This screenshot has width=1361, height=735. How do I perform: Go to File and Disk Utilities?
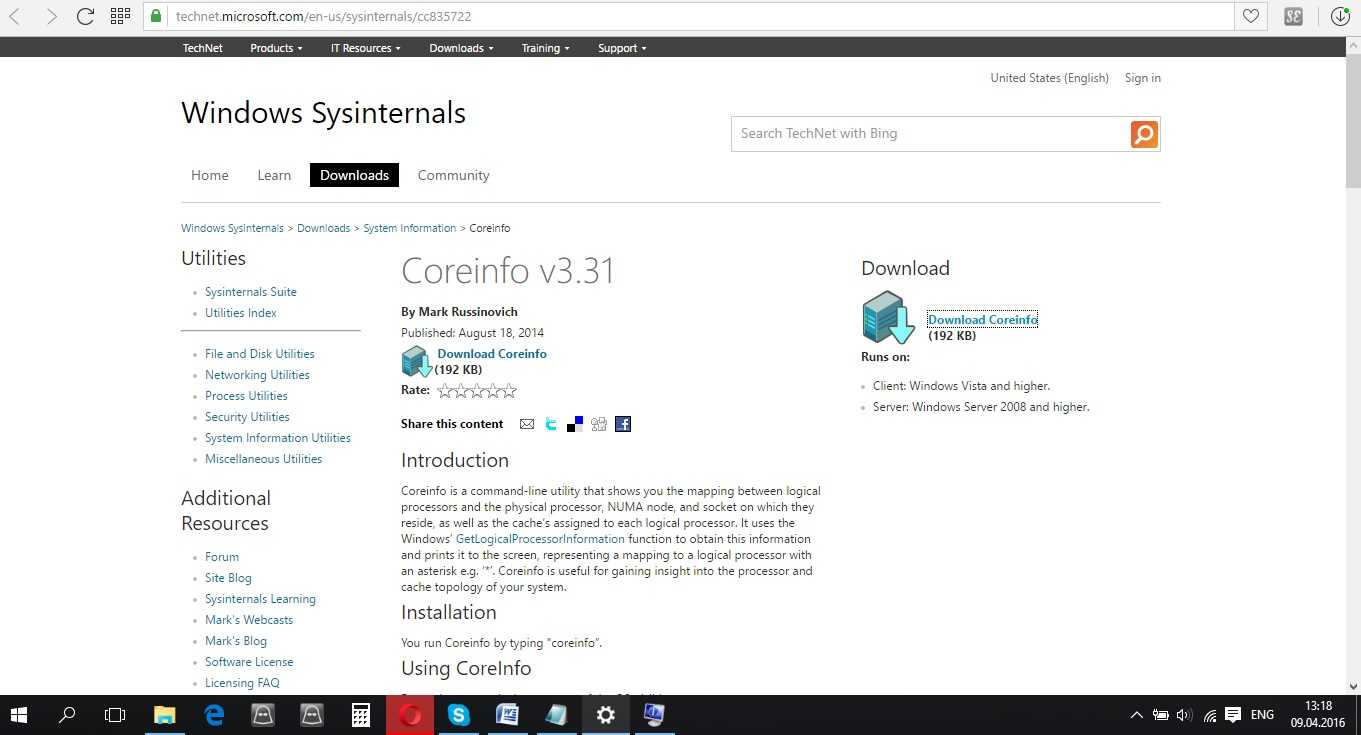[260, 354]
